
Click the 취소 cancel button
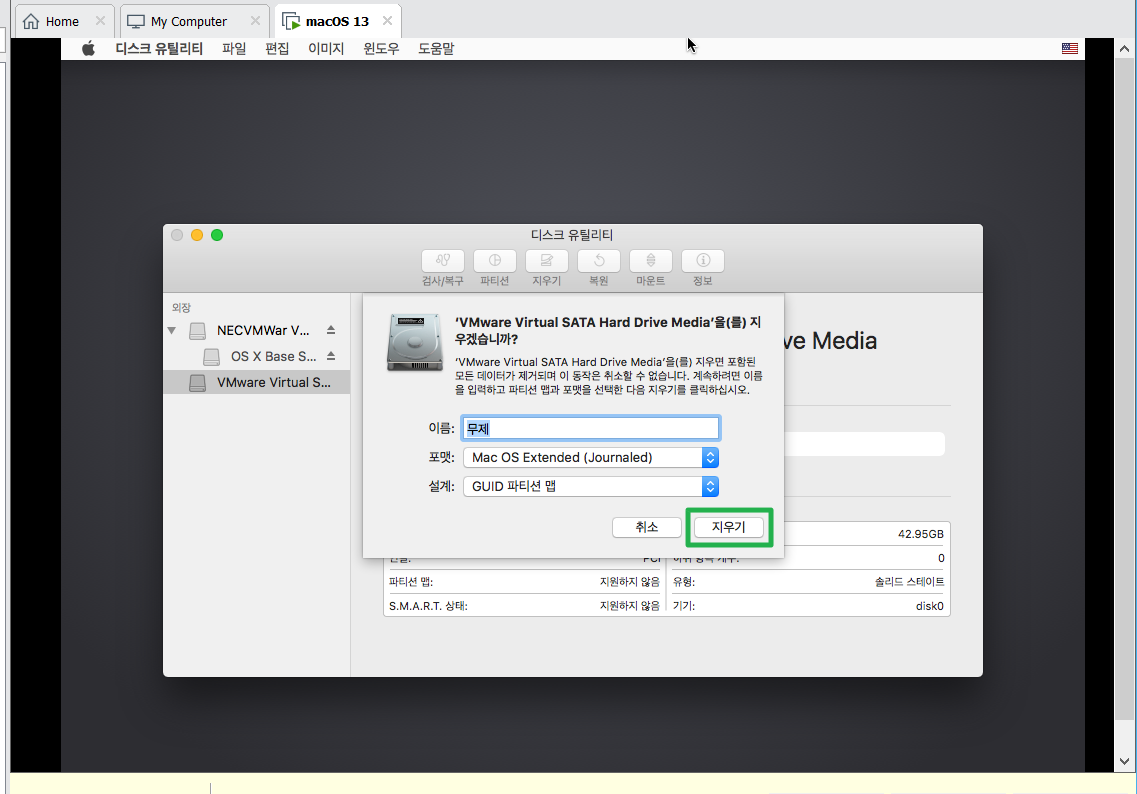pyautogui.click(x=647, y=527)
